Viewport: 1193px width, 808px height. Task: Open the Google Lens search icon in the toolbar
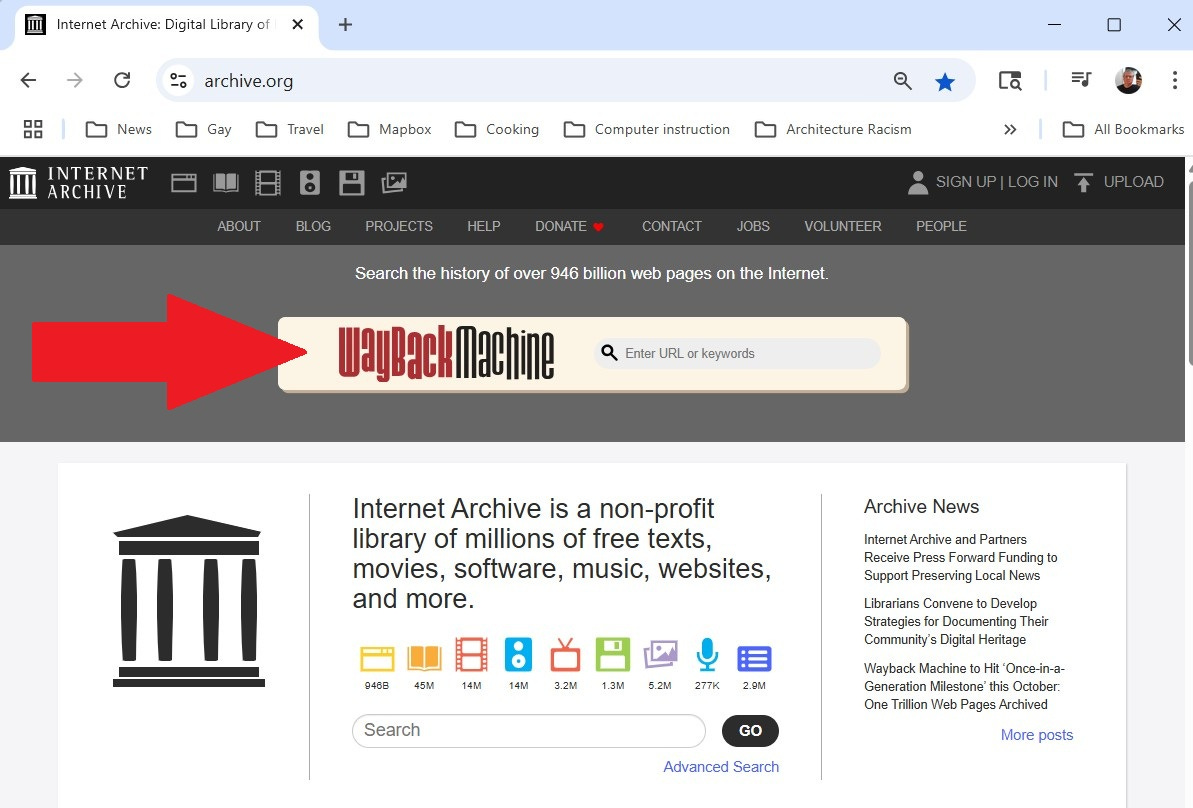(1010, 81)
